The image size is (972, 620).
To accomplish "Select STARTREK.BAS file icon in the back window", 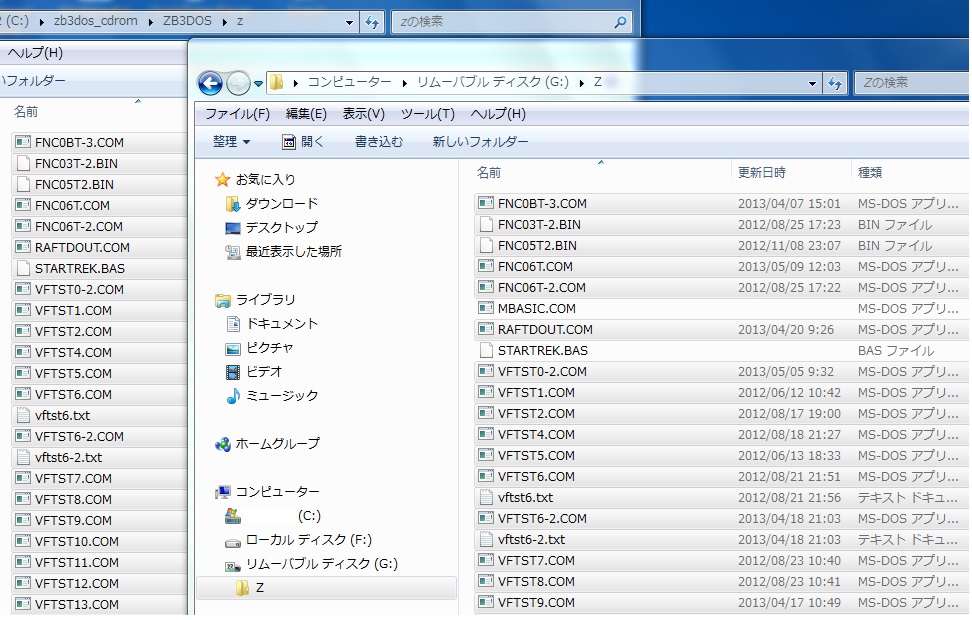I will (23, 268).
